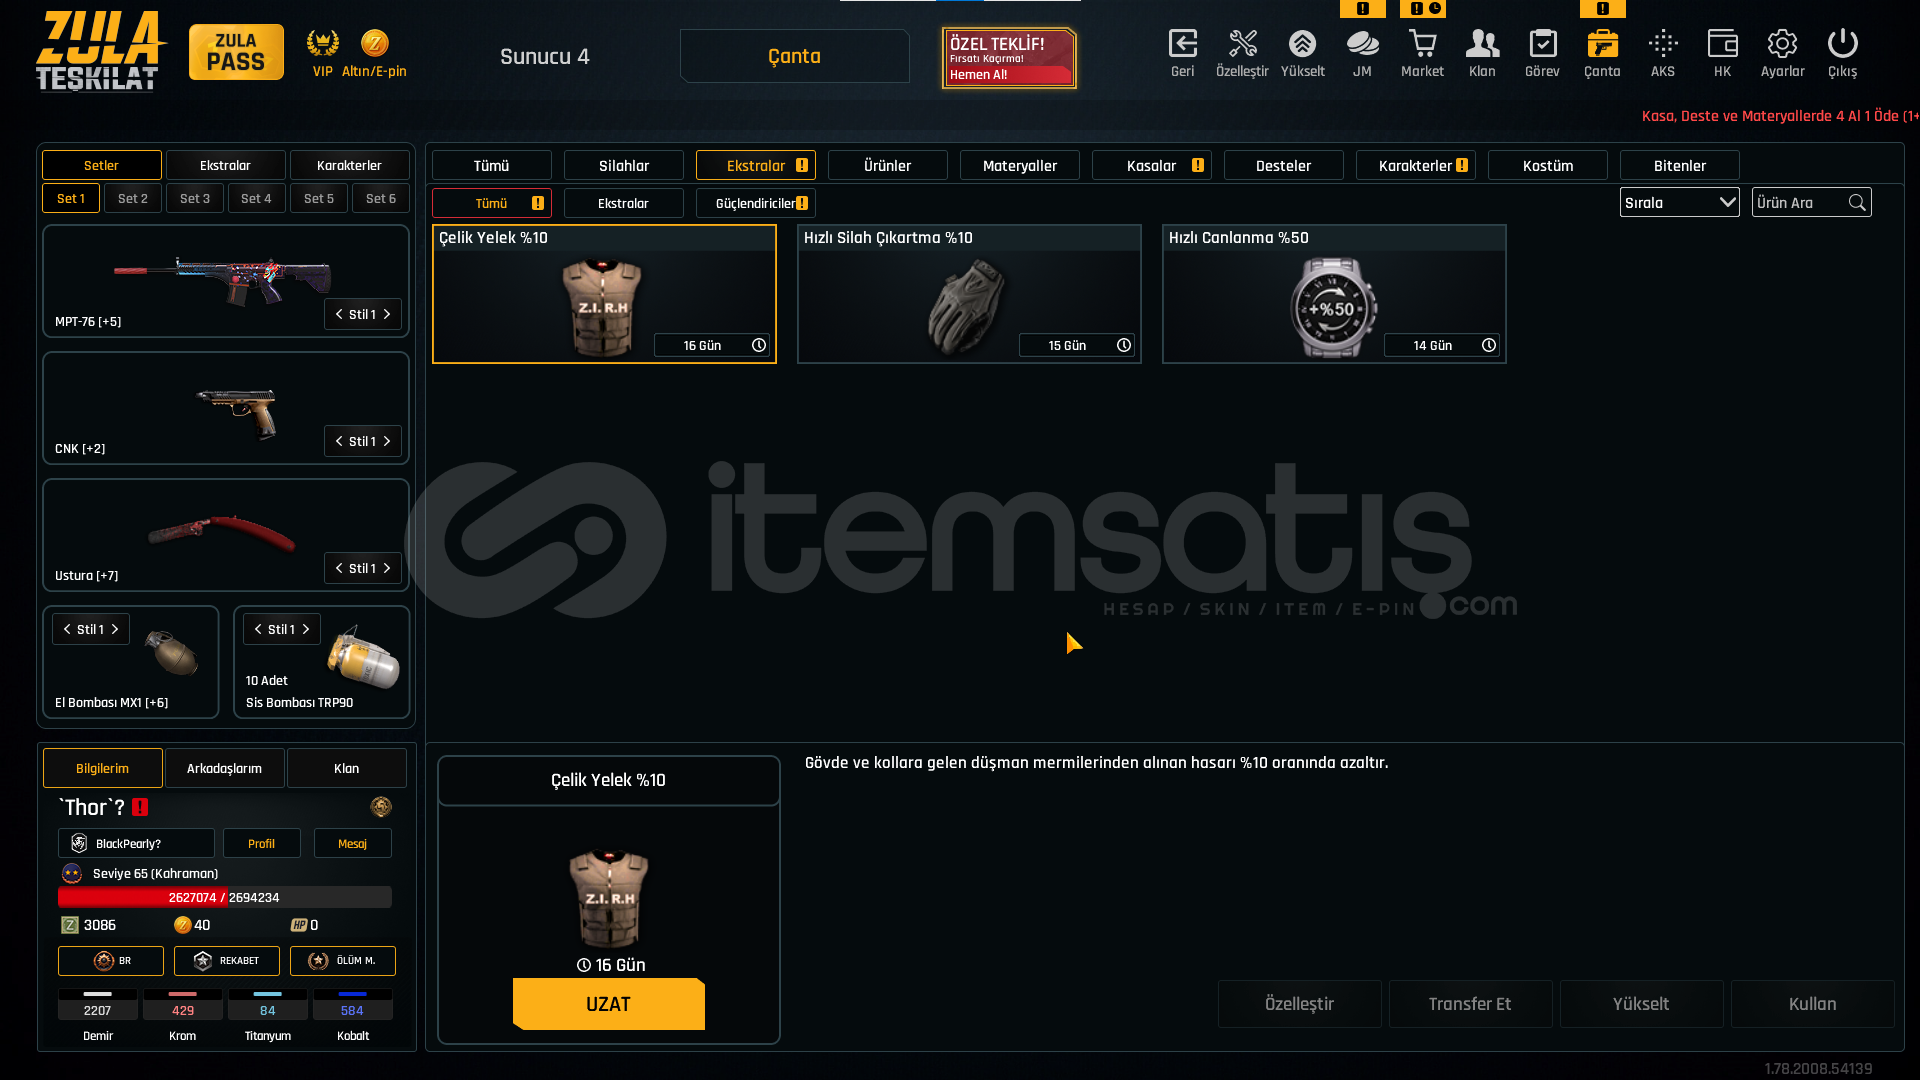The height and width of the screenshot is (1080, 1920).
Task: Select the Hızlı Canlanma %50 item
Action: [x=1334, y=294]
